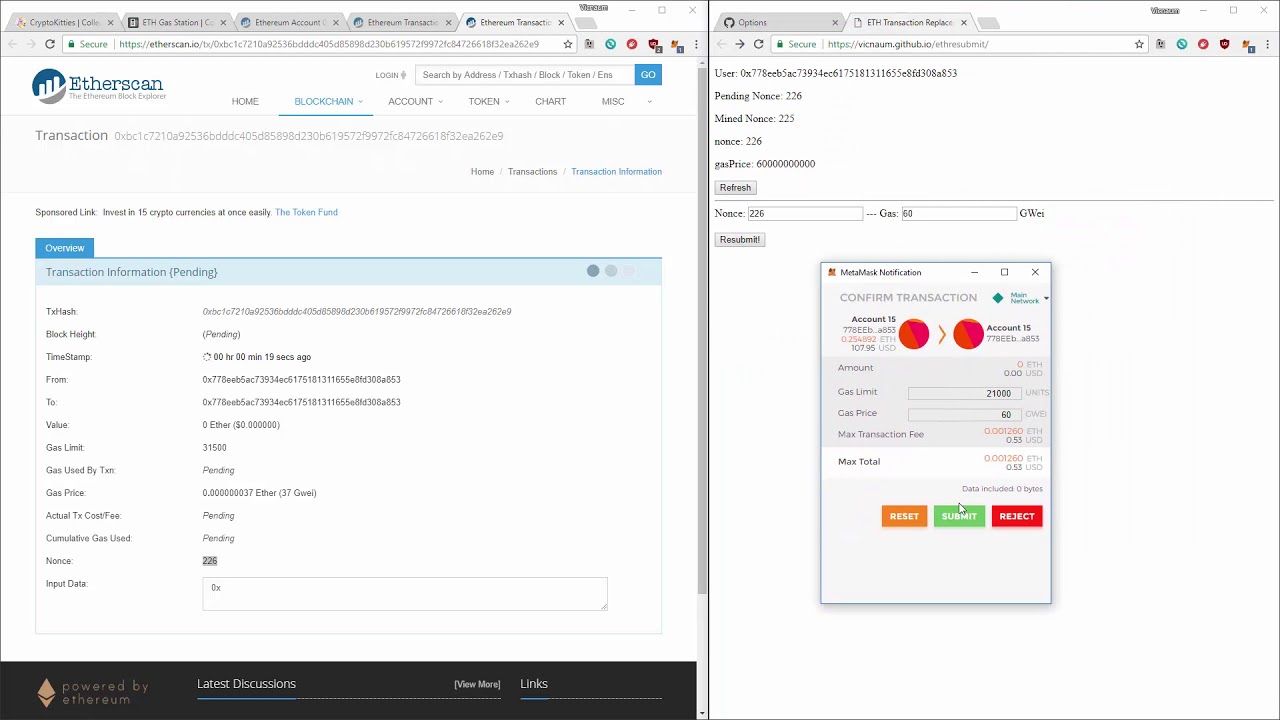
Task: Open the CHART nav item
Action: [x=550, y=101]
